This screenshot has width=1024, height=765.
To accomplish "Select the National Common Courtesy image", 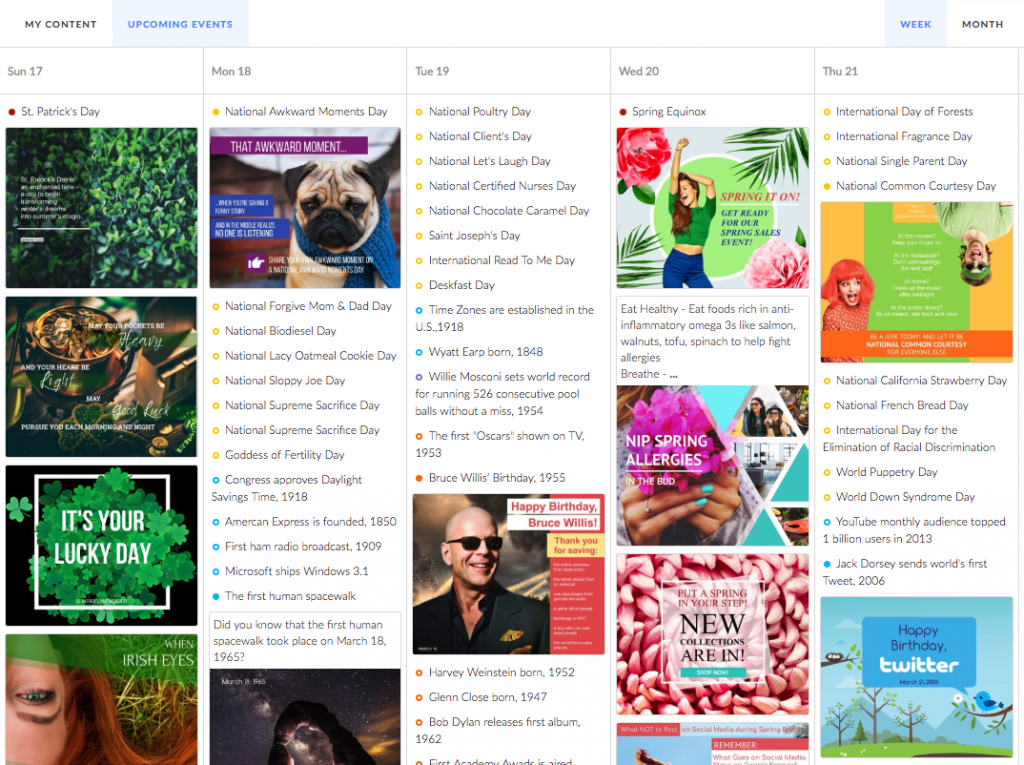I will click(916, 282).
